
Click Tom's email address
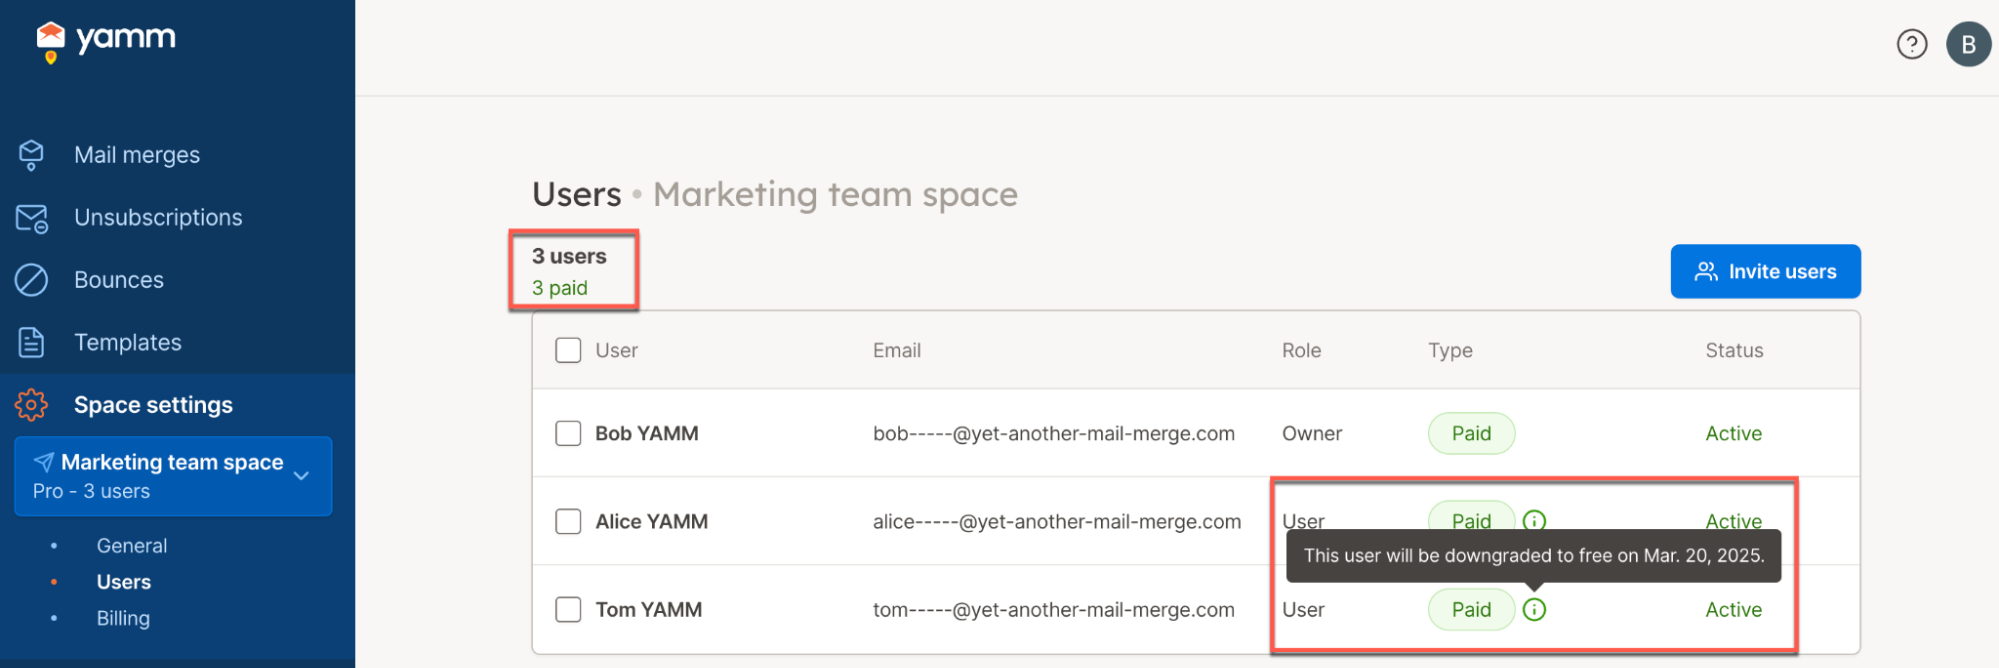coord(1054,609)
